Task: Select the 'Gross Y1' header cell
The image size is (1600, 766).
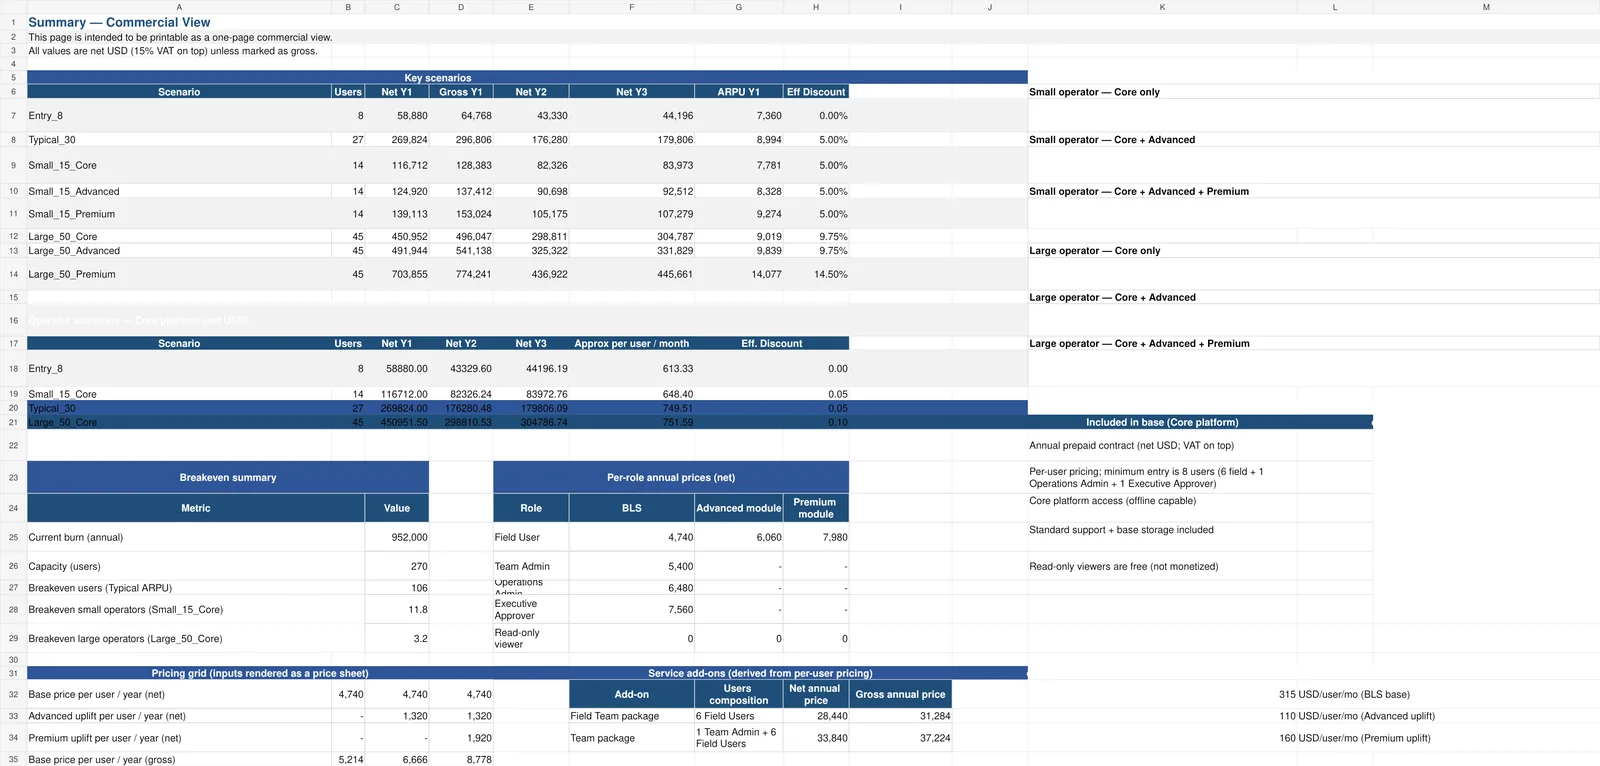Action: pos(461,92)
